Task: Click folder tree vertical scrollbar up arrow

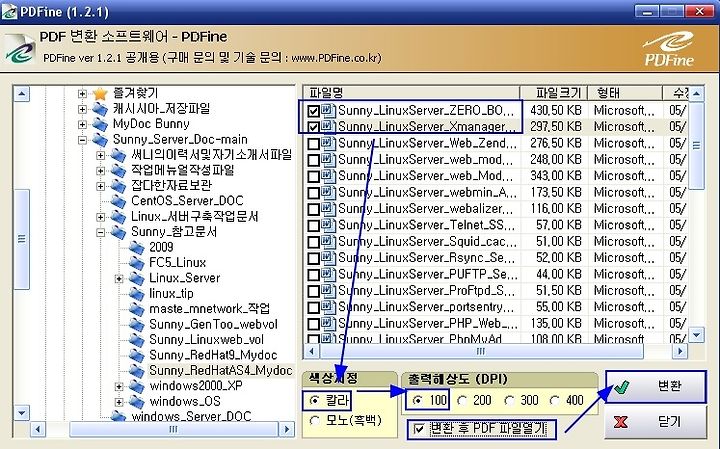Action: (x=22, y=94)
